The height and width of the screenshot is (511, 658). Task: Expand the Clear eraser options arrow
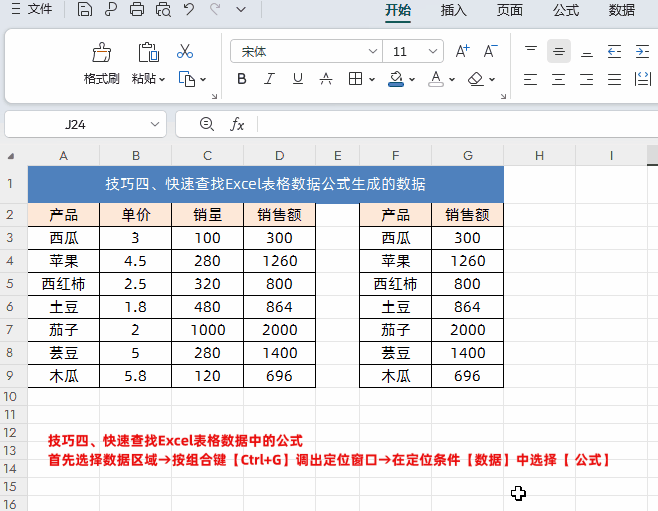492,79
